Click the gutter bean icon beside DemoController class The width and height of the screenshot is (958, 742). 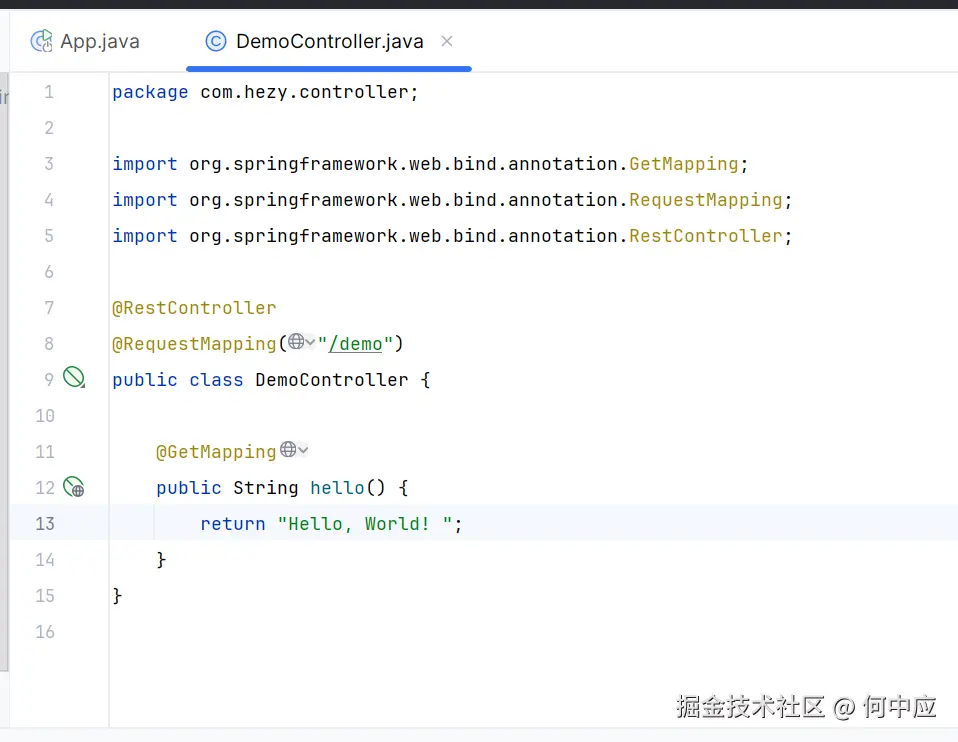pyautogui.click(x=74, y=378)
